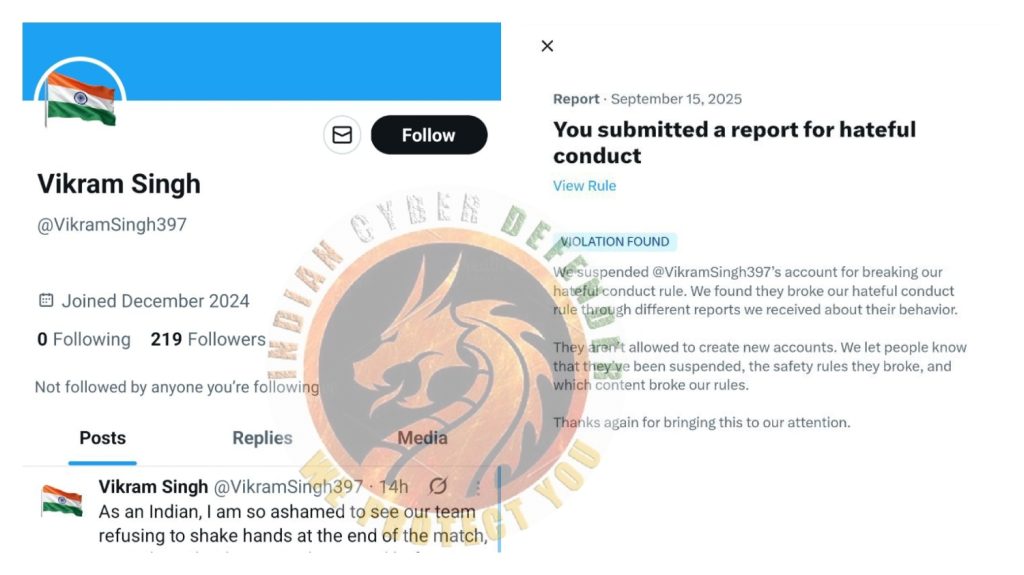
Task: Open the three-dot more menu on the post
Action: (x=477, y=488)
